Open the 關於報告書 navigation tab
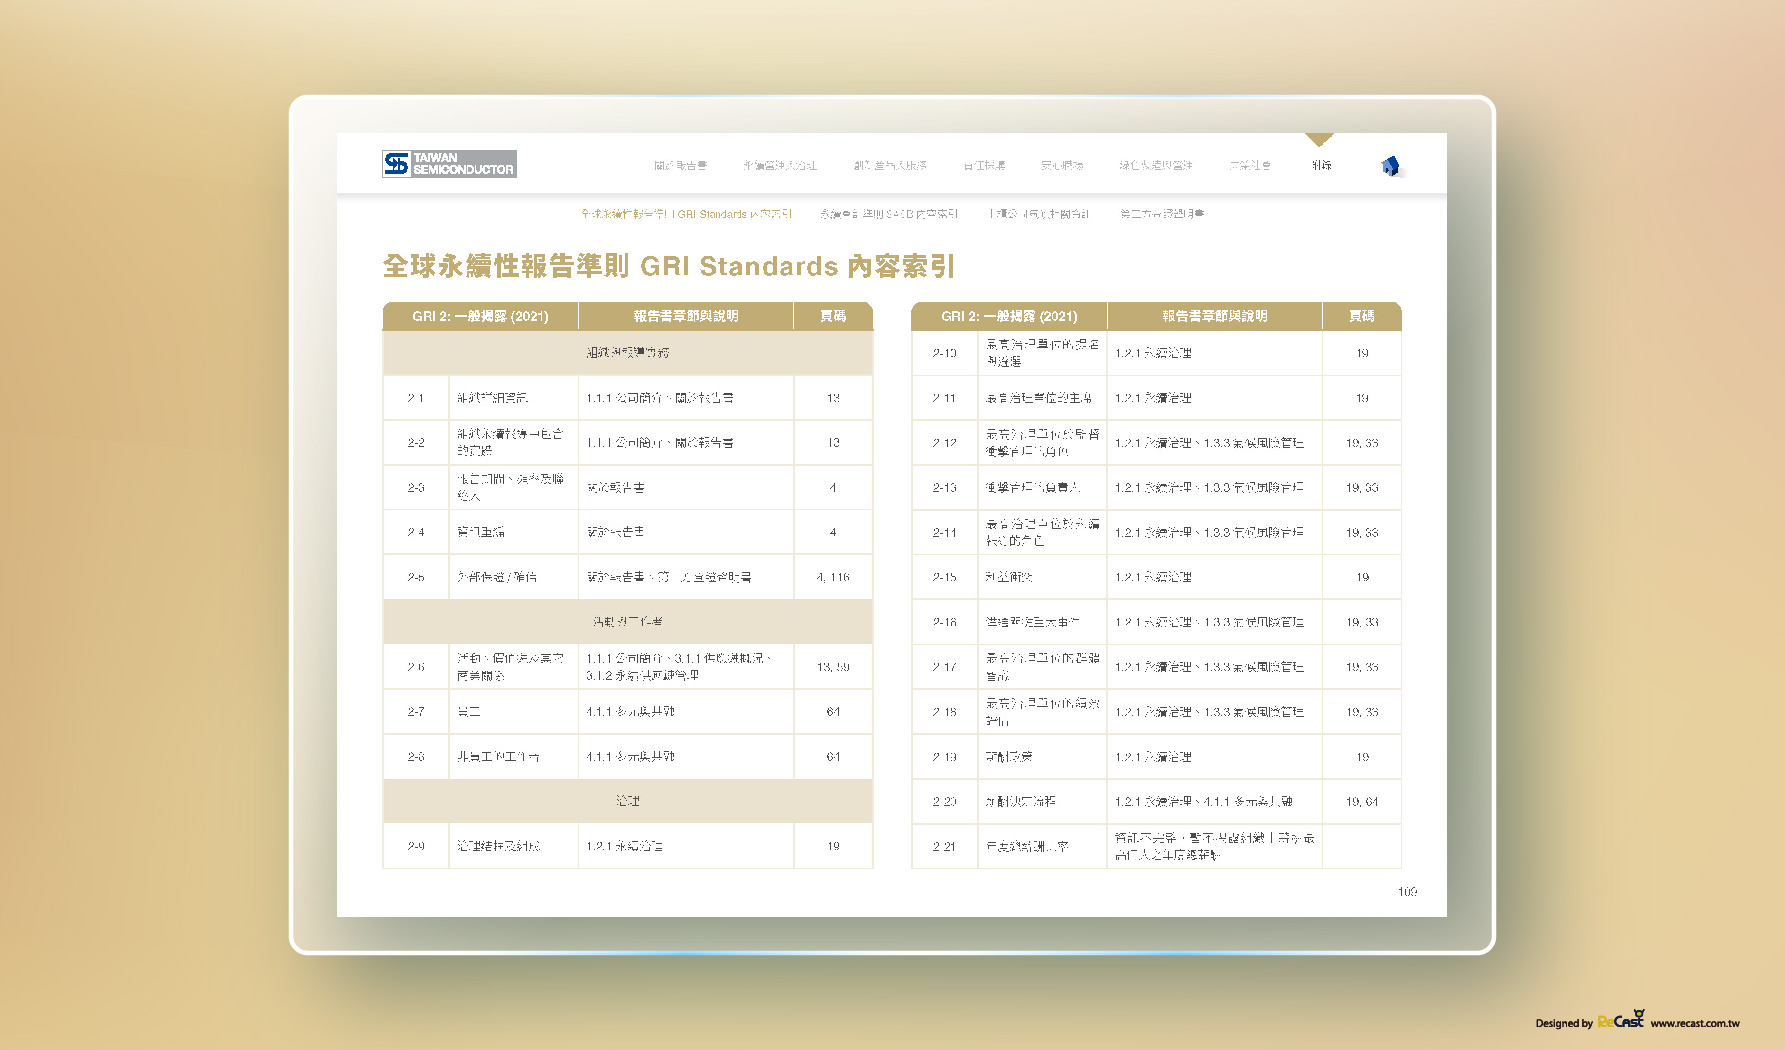Screen dimensions: 1785x1050 pos(680,165)
